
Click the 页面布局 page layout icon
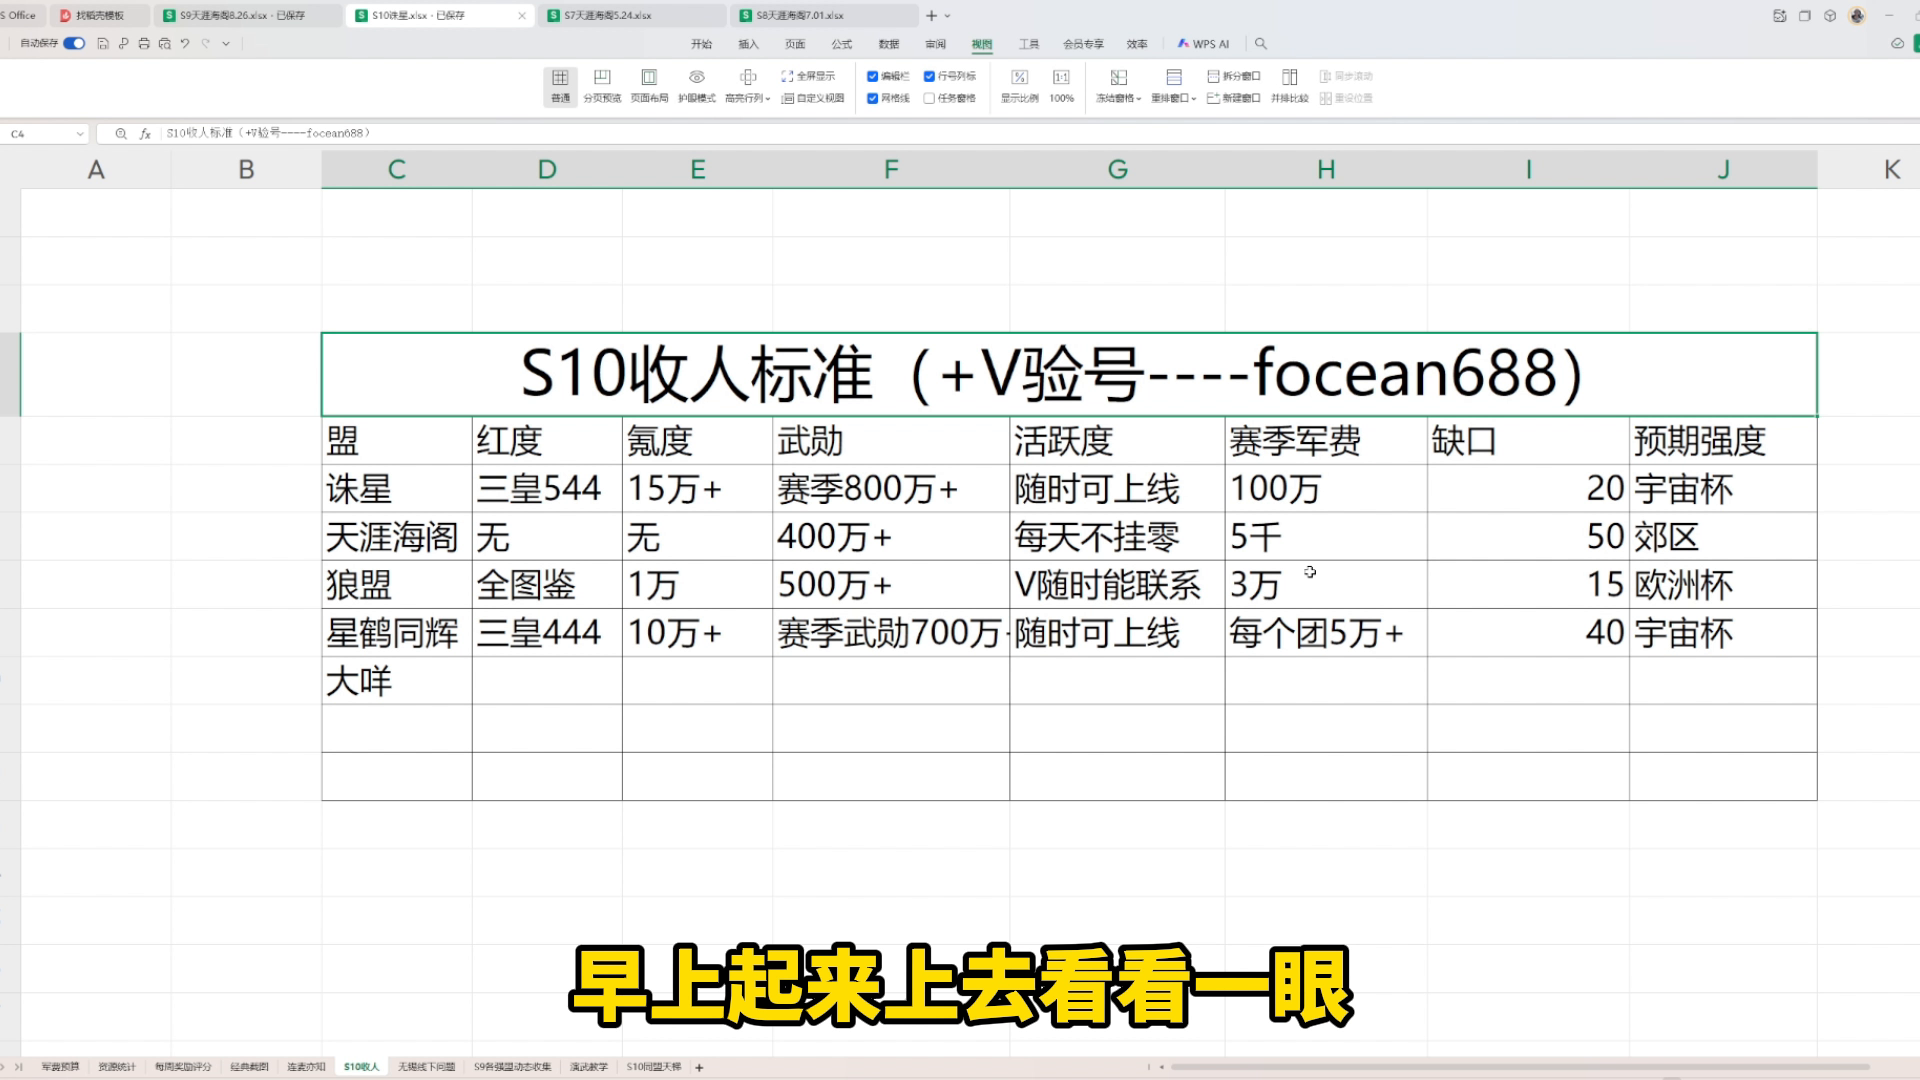click(x=649, y=84)
